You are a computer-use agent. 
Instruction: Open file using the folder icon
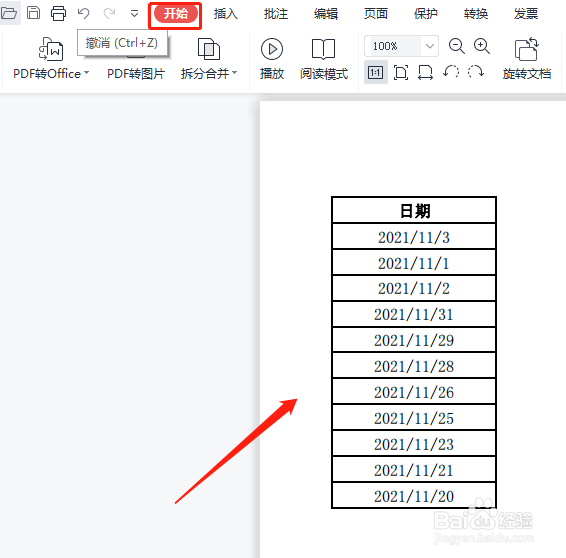[x=9, y=13]
